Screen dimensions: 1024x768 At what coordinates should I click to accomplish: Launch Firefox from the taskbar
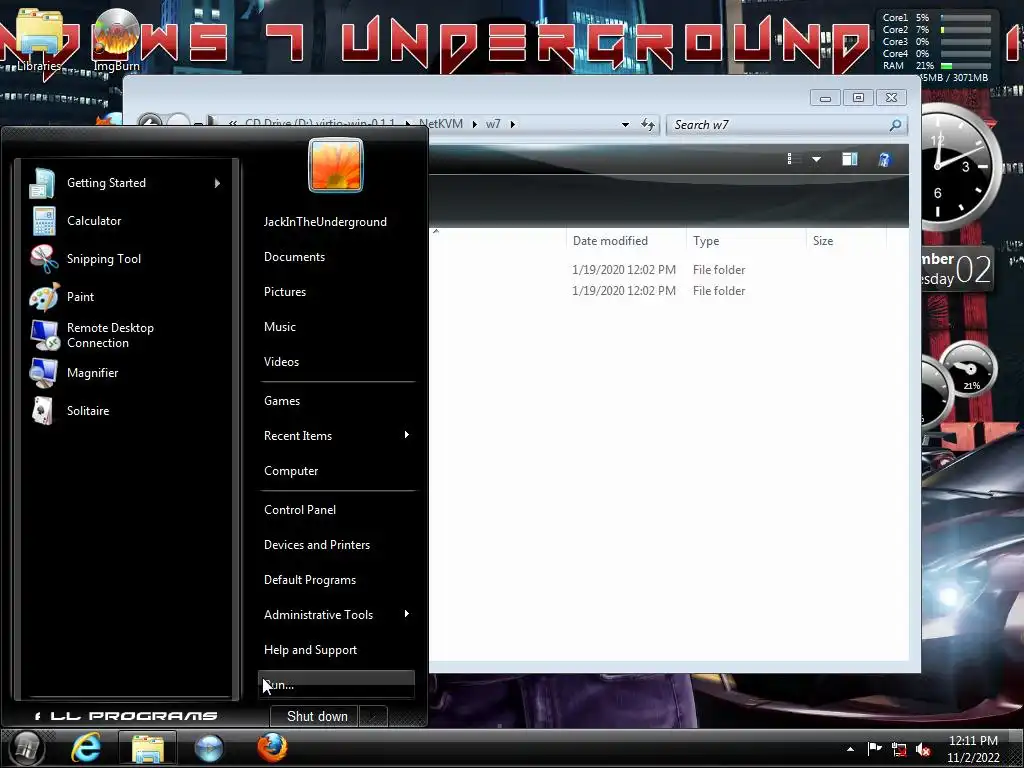[x=272, y=748]
